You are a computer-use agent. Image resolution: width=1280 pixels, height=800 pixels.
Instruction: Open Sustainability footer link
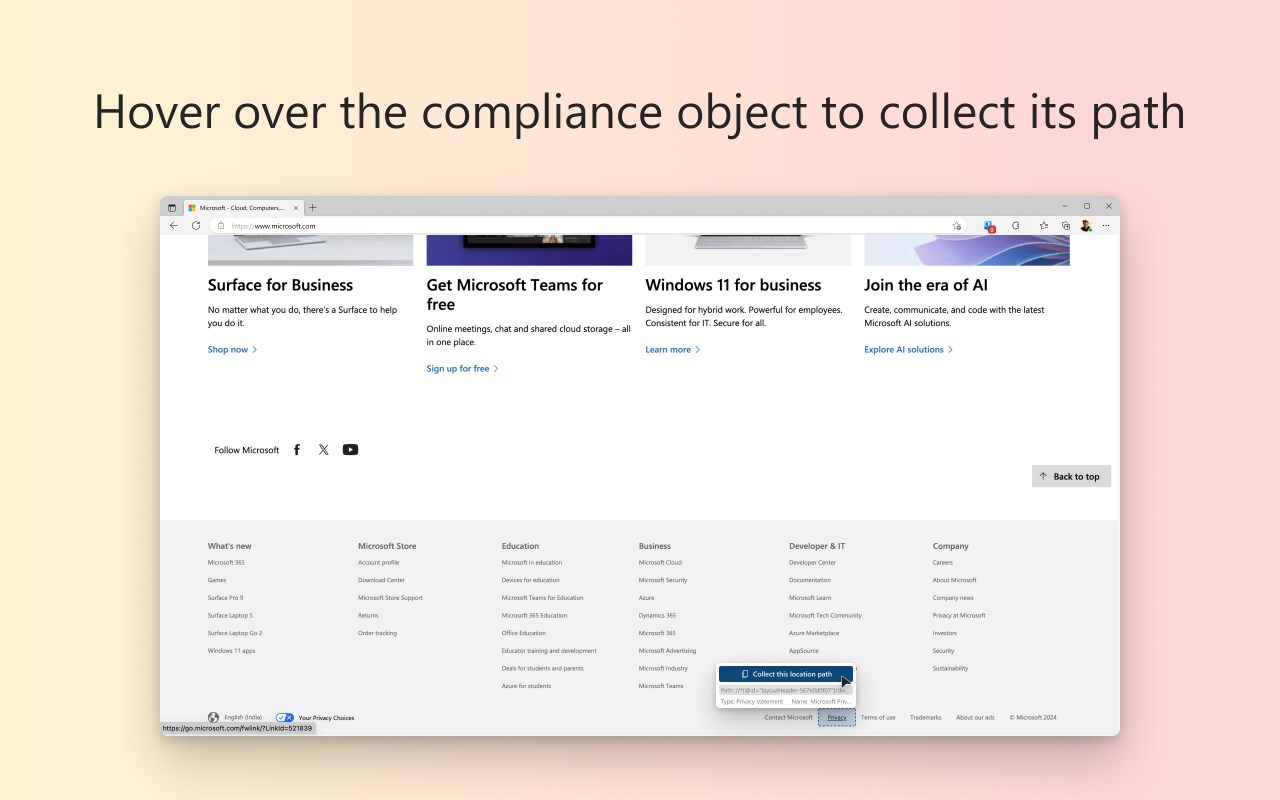tap(950, 668)
